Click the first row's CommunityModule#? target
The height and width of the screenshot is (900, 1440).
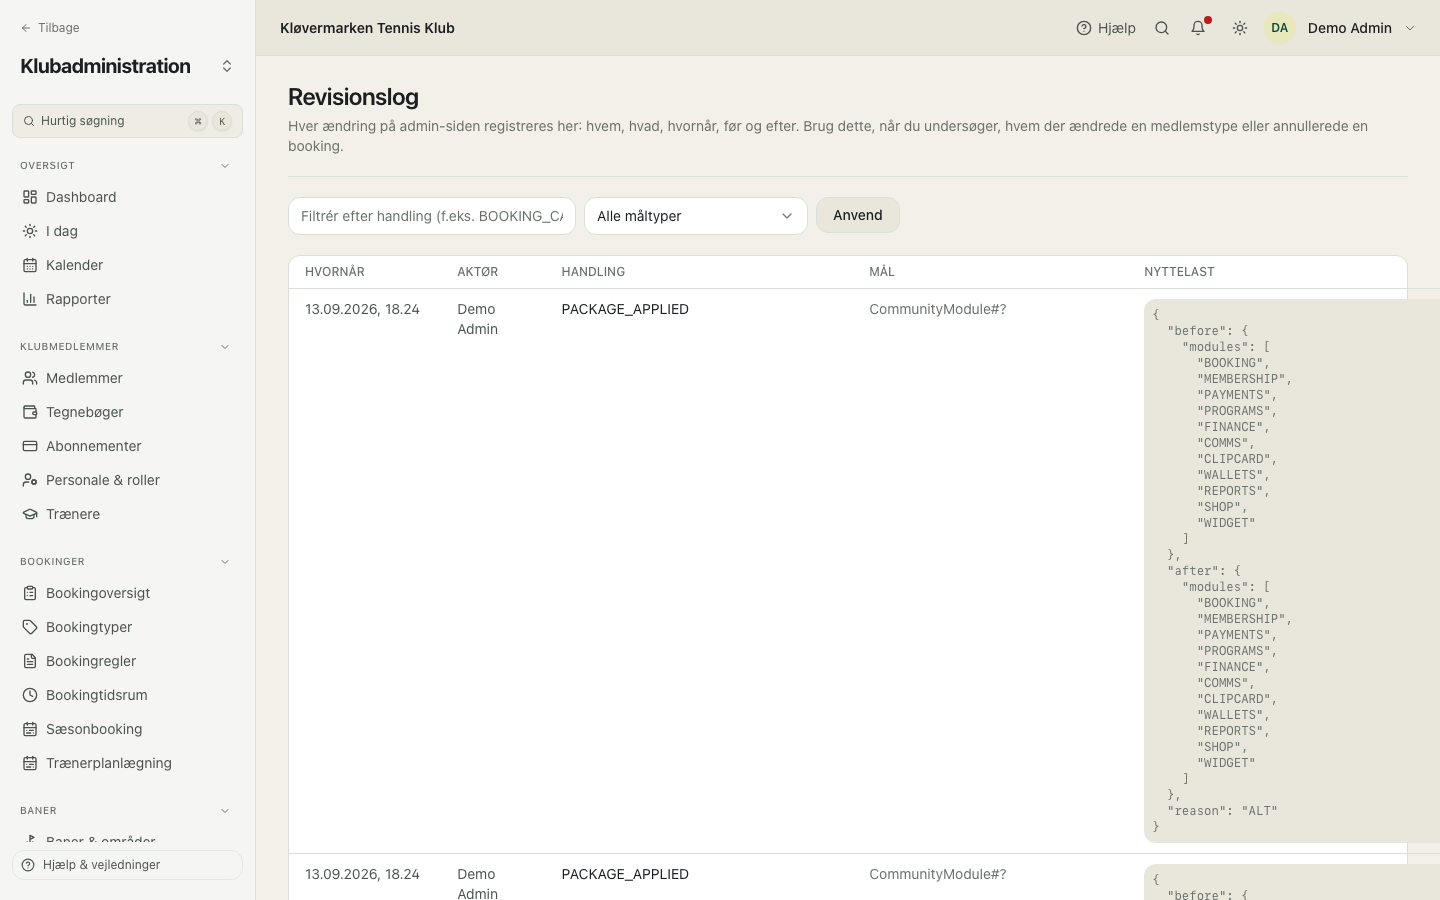938,309
